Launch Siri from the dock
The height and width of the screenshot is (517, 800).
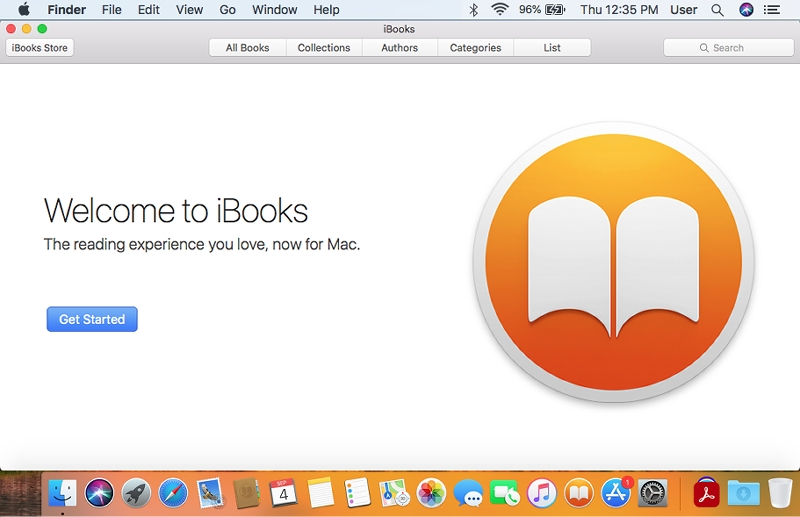tap(99, 494)
